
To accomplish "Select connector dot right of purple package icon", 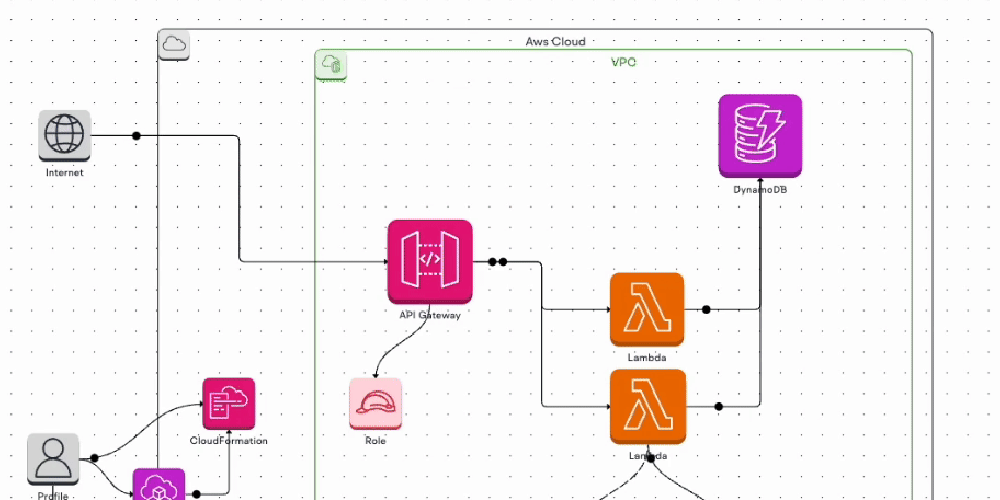I will 196,494.
